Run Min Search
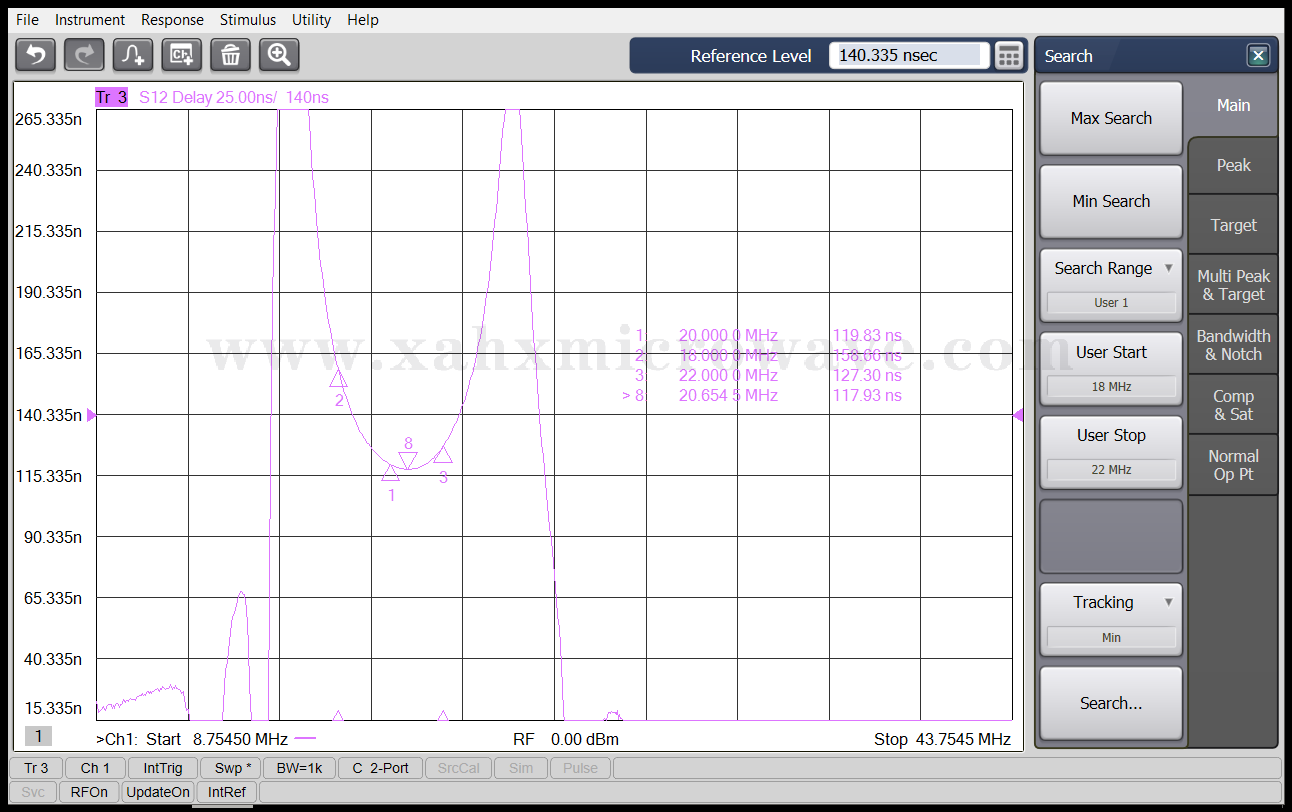This screenshot has width=1292, height=812. pyautogui.click(x=1111, y=201)
